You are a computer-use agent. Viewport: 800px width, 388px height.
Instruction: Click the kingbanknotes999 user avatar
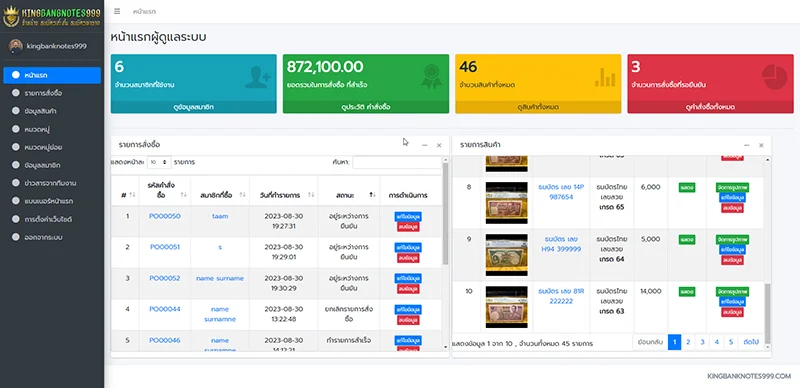15,46
